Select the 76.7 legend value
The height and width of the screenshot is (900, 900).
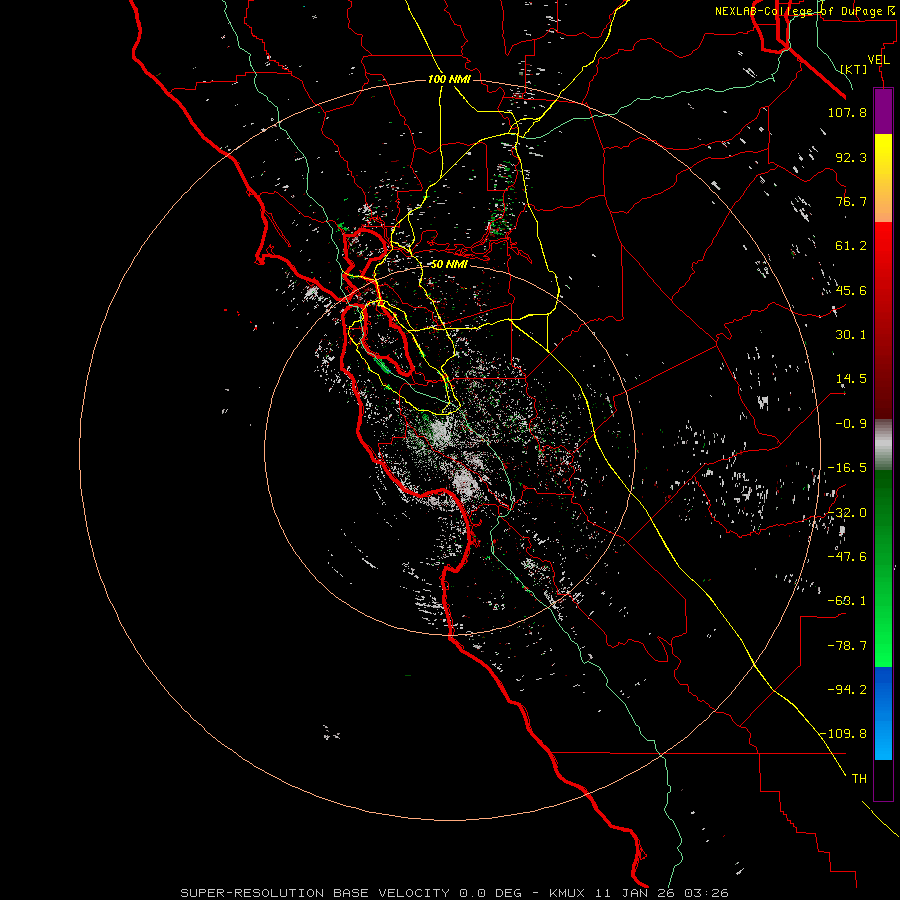851,201
